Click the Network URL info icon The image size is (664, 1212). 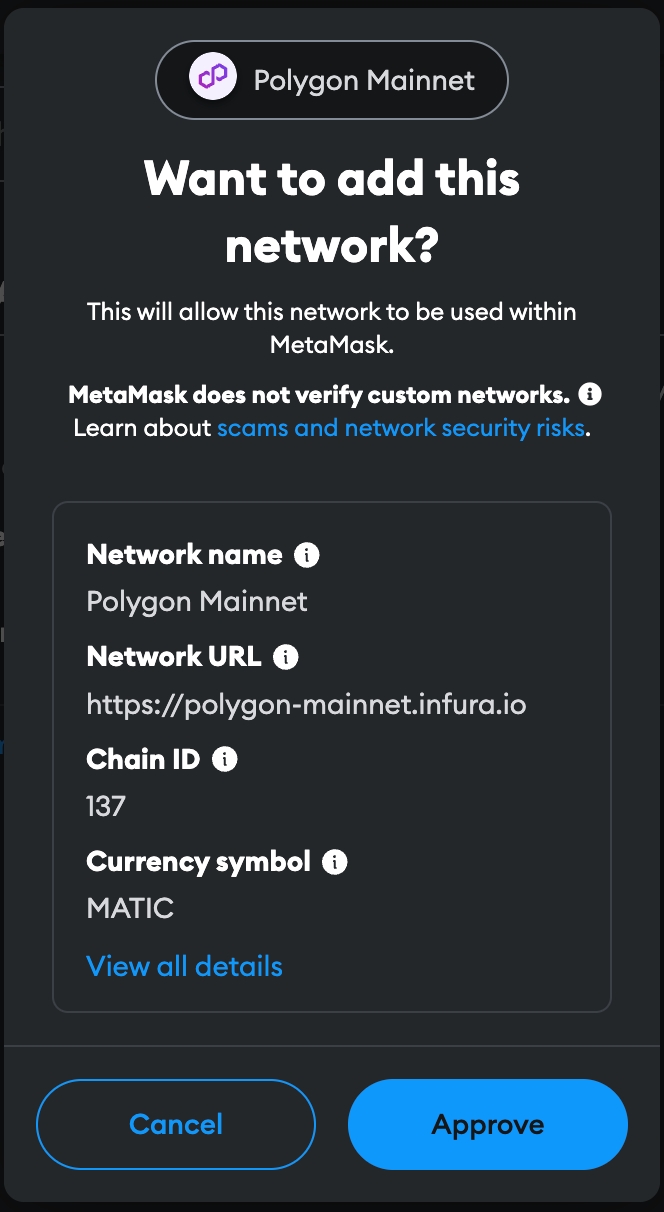click(x=286, y=657)
